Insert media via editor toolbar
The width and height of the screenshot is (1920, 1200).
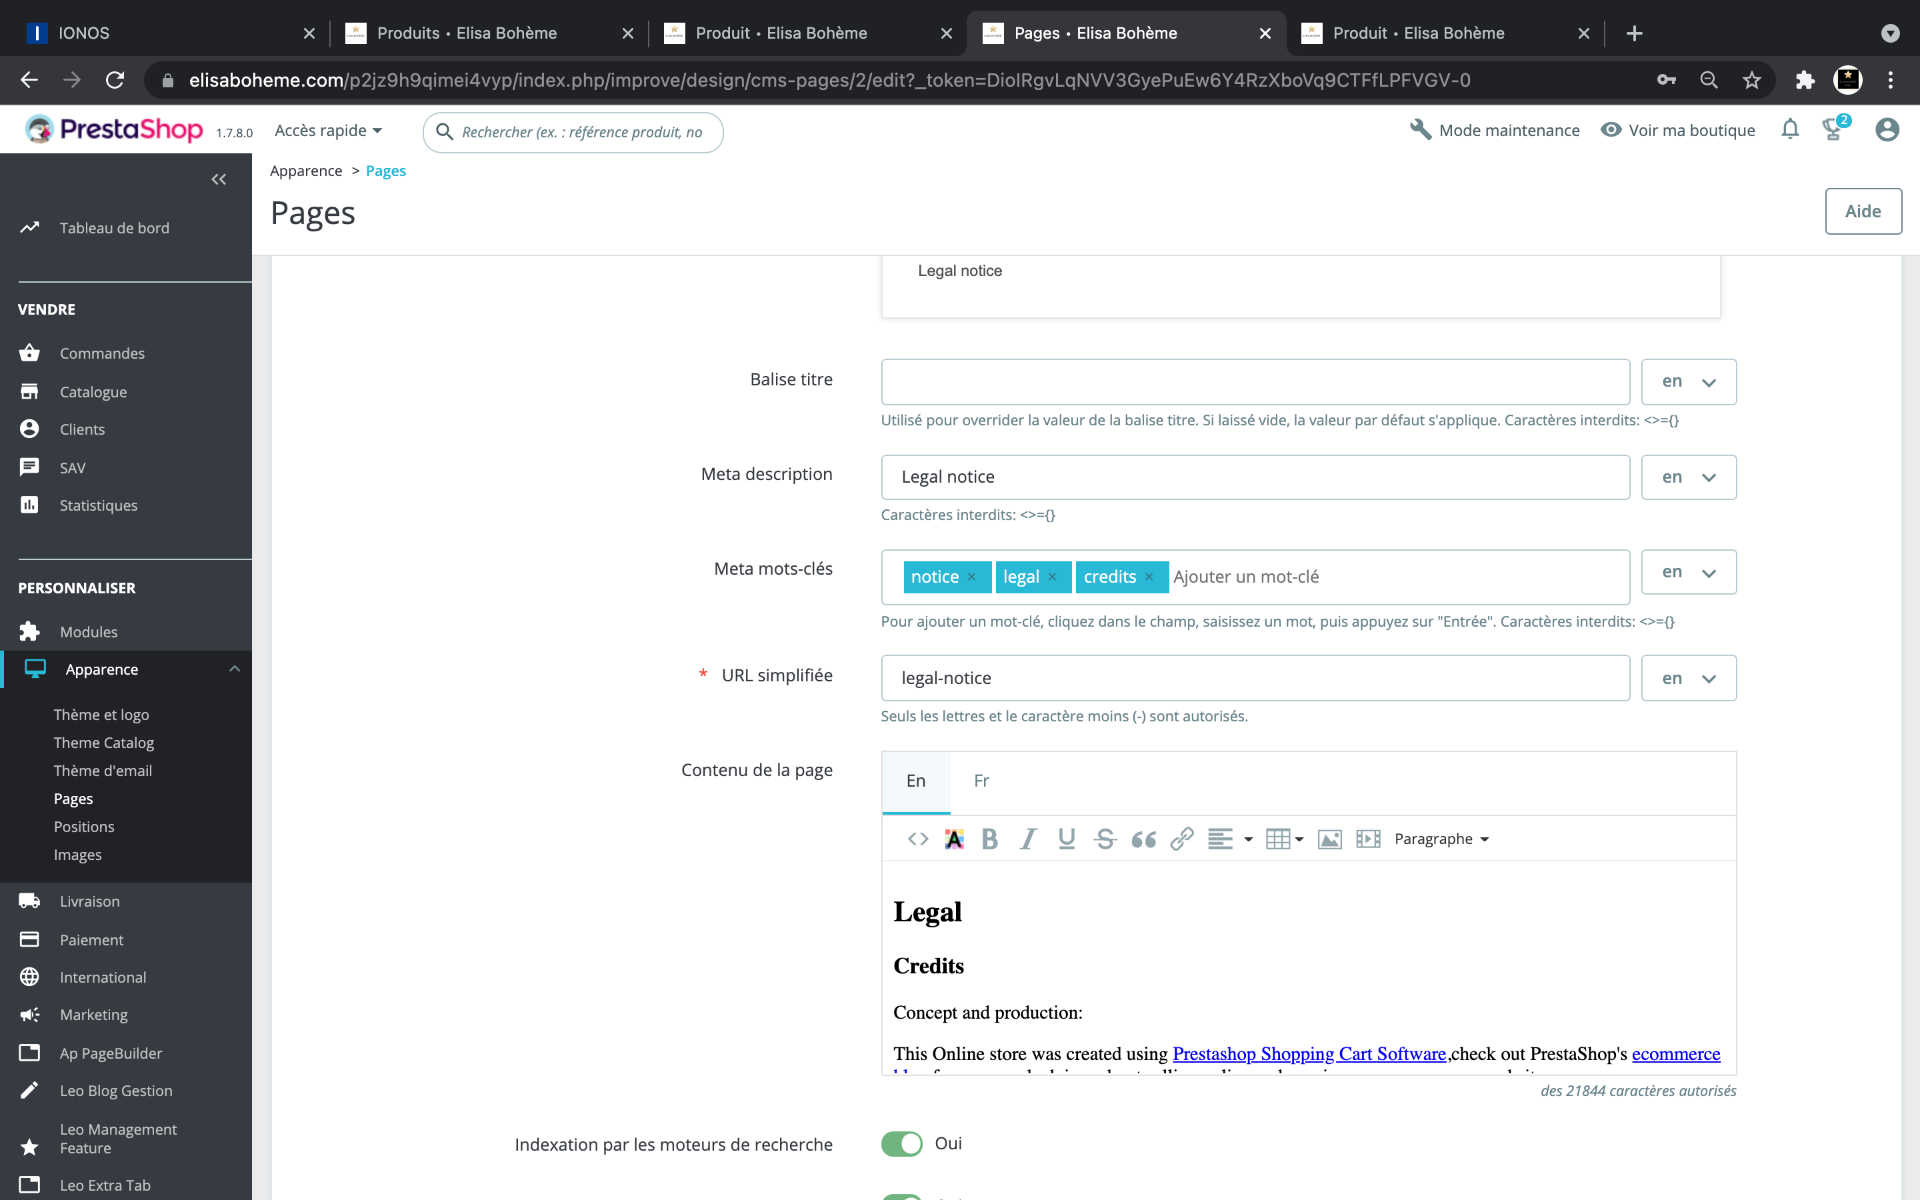[1368, 839]
